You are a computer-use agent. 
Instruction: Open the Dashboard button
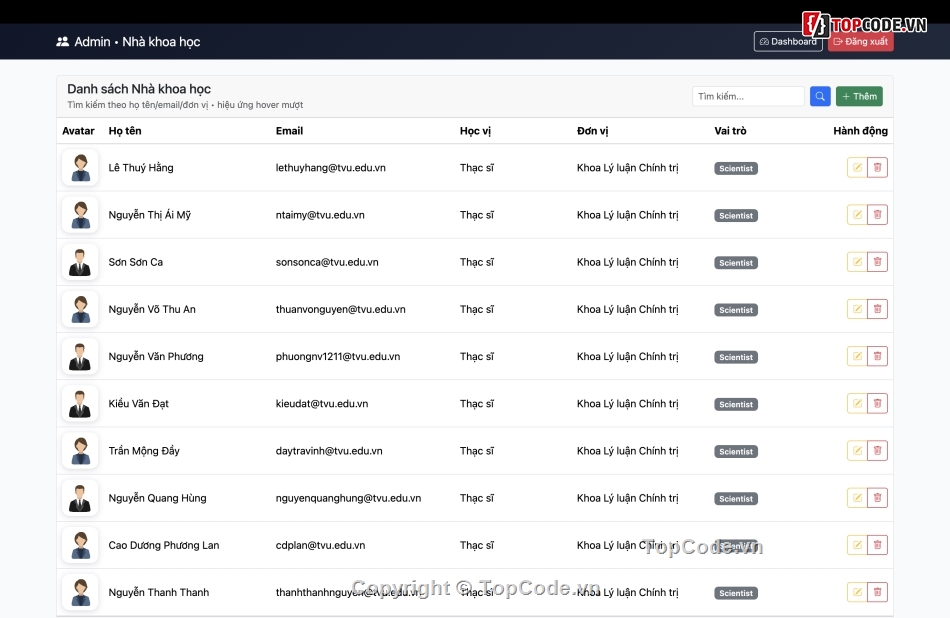tap(788, 42)
